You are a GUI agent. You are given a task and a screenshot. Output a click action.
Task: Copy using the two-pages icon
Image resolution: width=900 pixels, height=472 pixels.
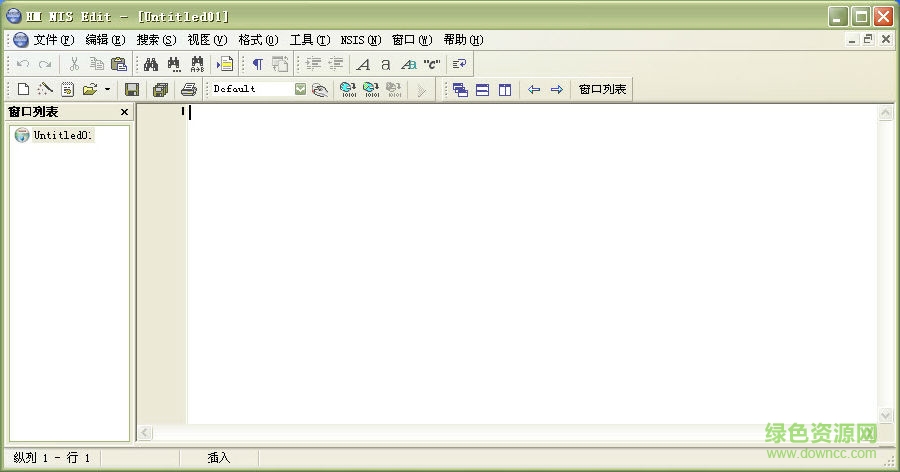point(96,64)
